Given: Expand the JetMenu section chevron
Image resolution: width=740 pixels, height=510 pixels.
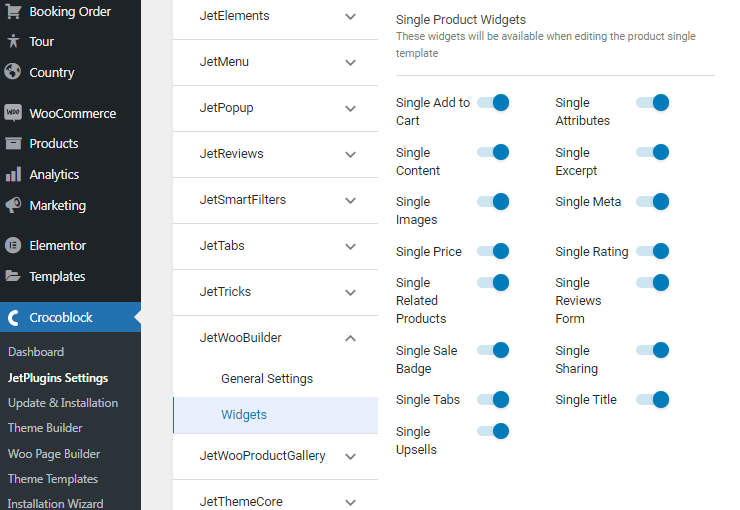Looking at the screenshot, I should tap(350, 62).
